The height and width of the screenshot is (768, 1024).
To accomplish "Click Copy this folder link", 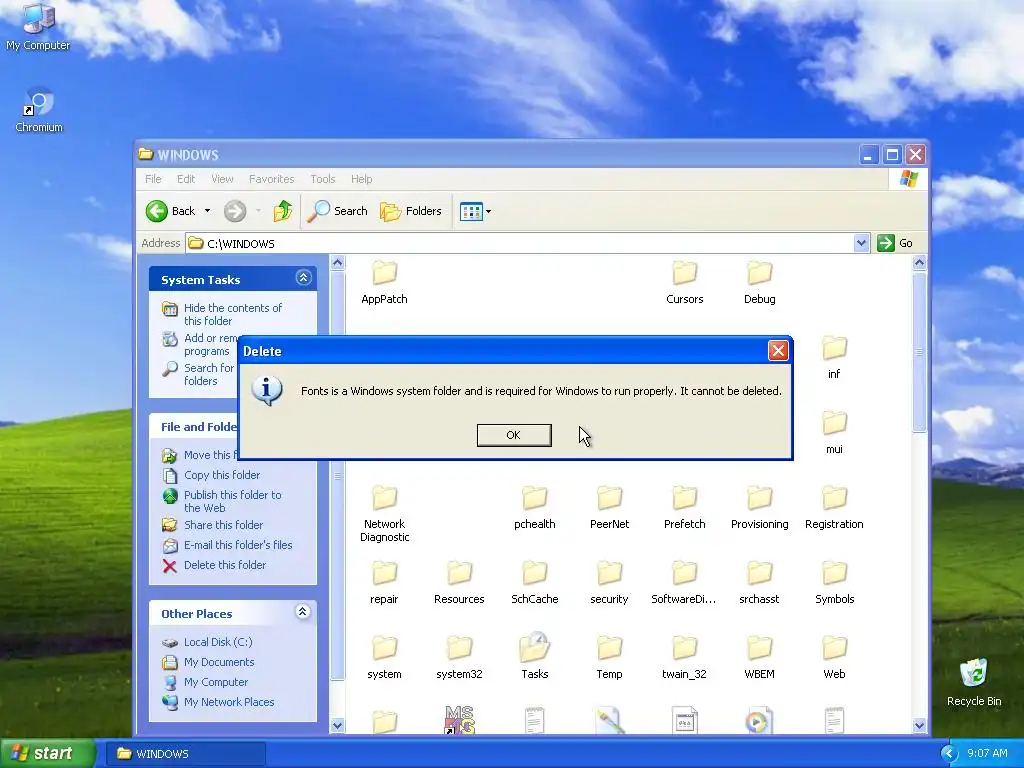I will tap(222, 475).
